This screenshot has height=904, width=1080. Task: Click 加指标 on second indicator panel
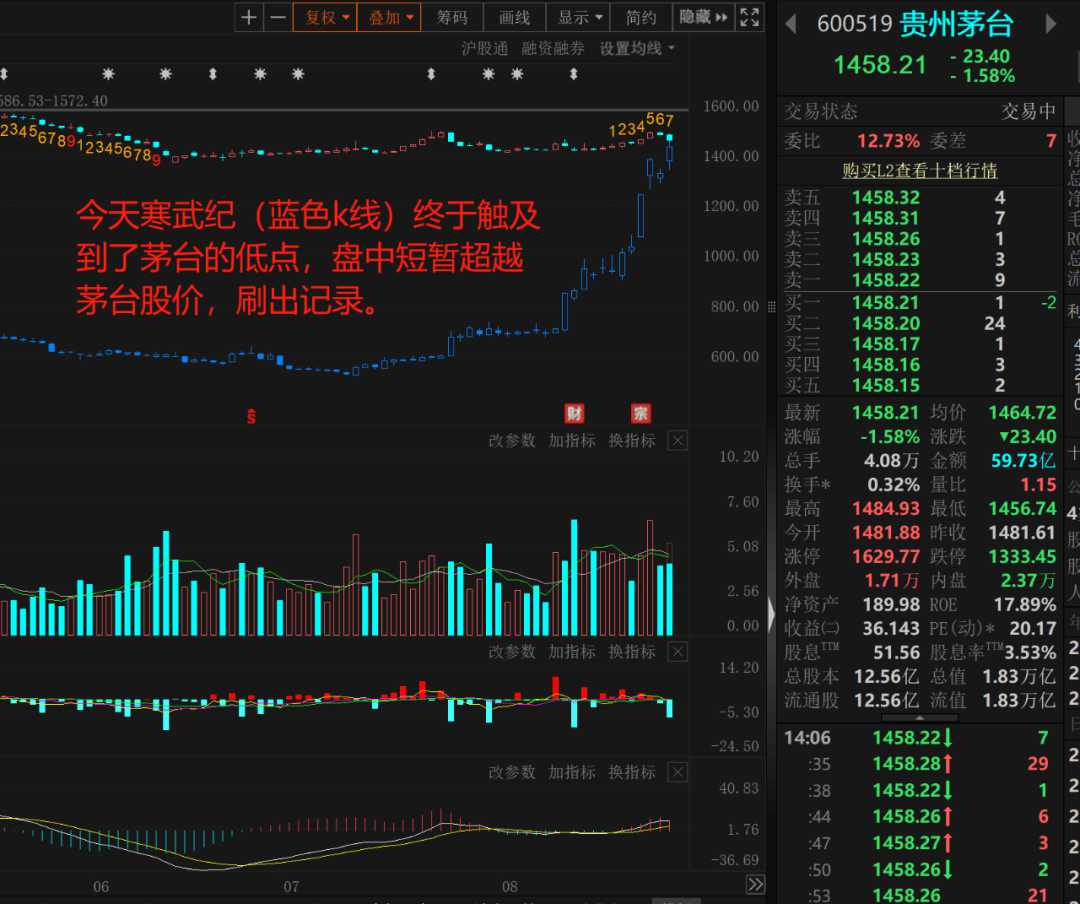pyautogui.click(x=572, y=652)
